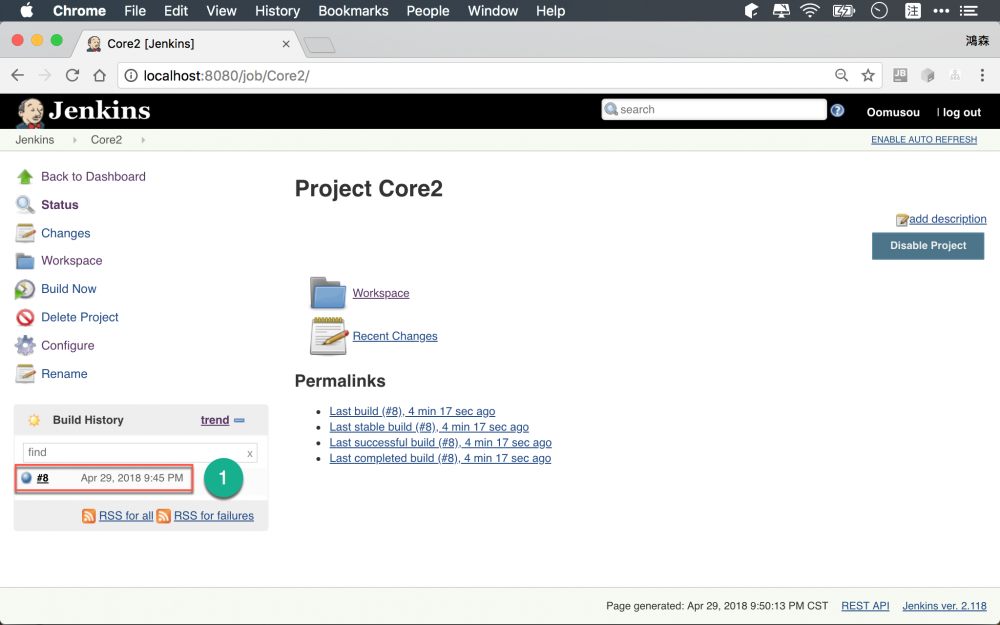Image resolution: width=1000 pixels, height=625 pixels.
Task: Enable auto refresh
Action: pyautogui.click(x=923, y=139)
